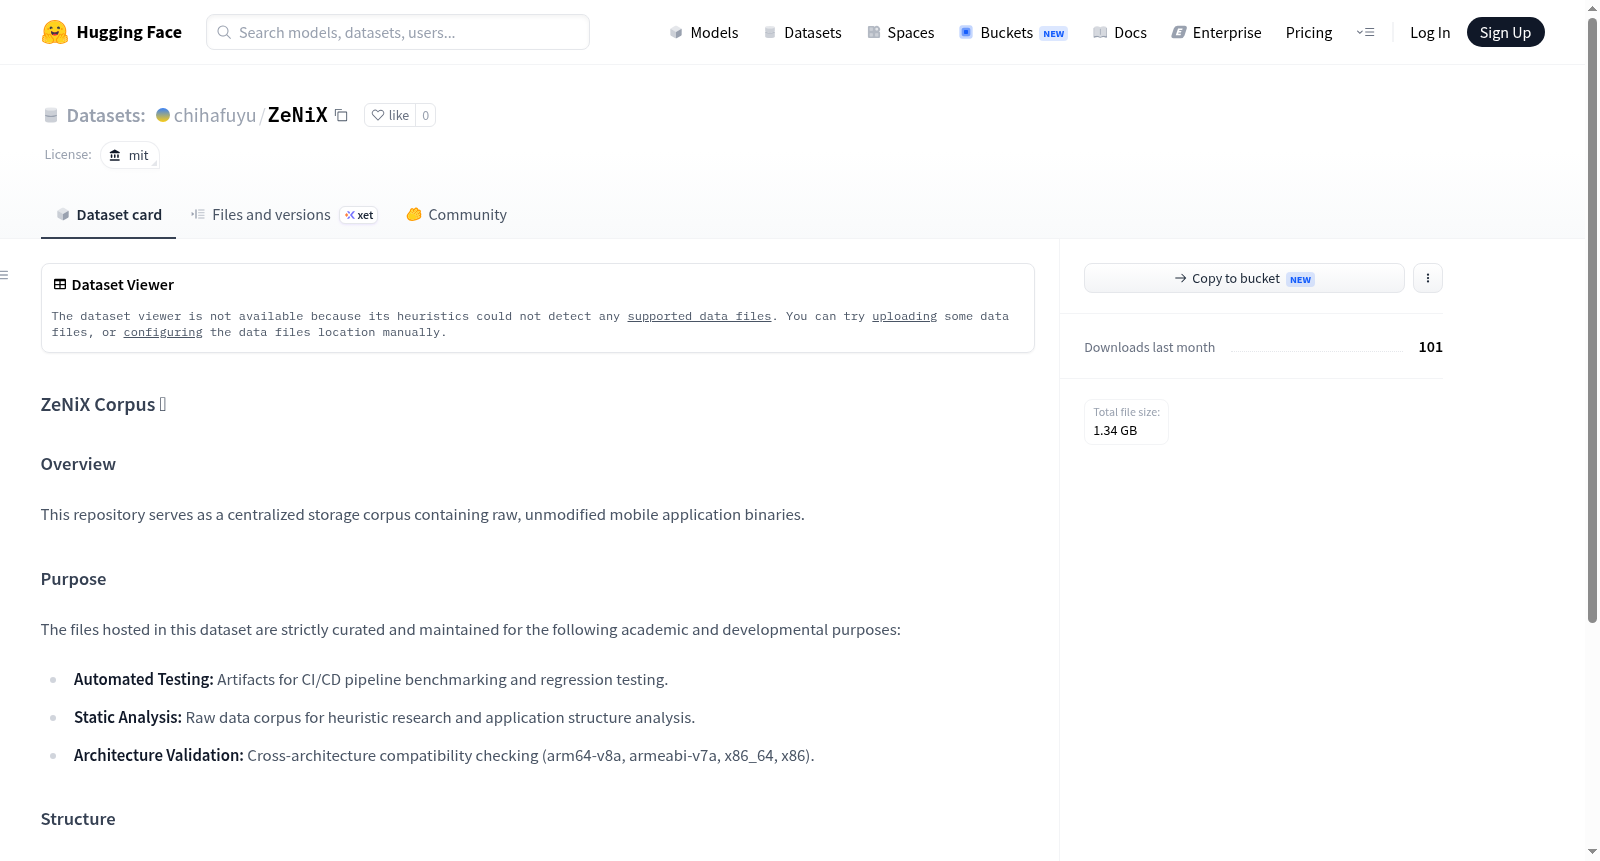The height and width of the screenshot is (861, 1600).
Task: Click the Datasets breadcrumb label
Action: (x=106, y=115)
